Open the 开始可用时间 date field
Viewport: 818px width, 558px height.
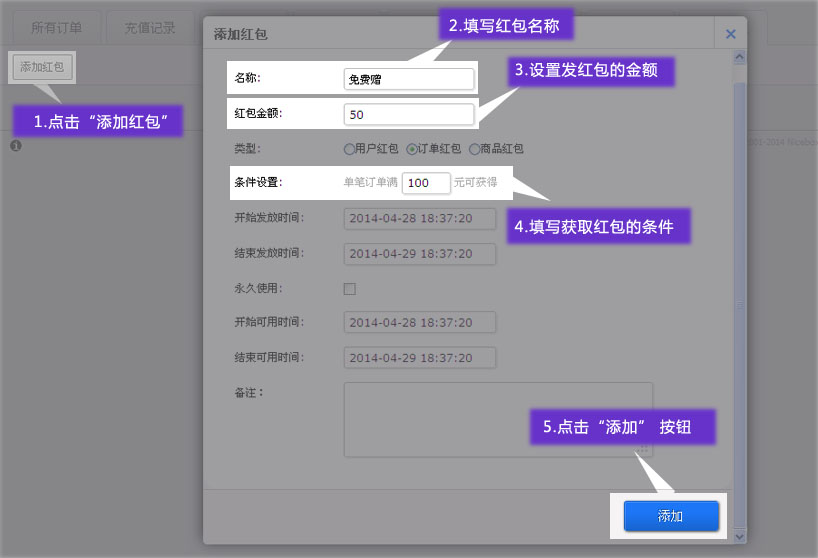[420, 323]
